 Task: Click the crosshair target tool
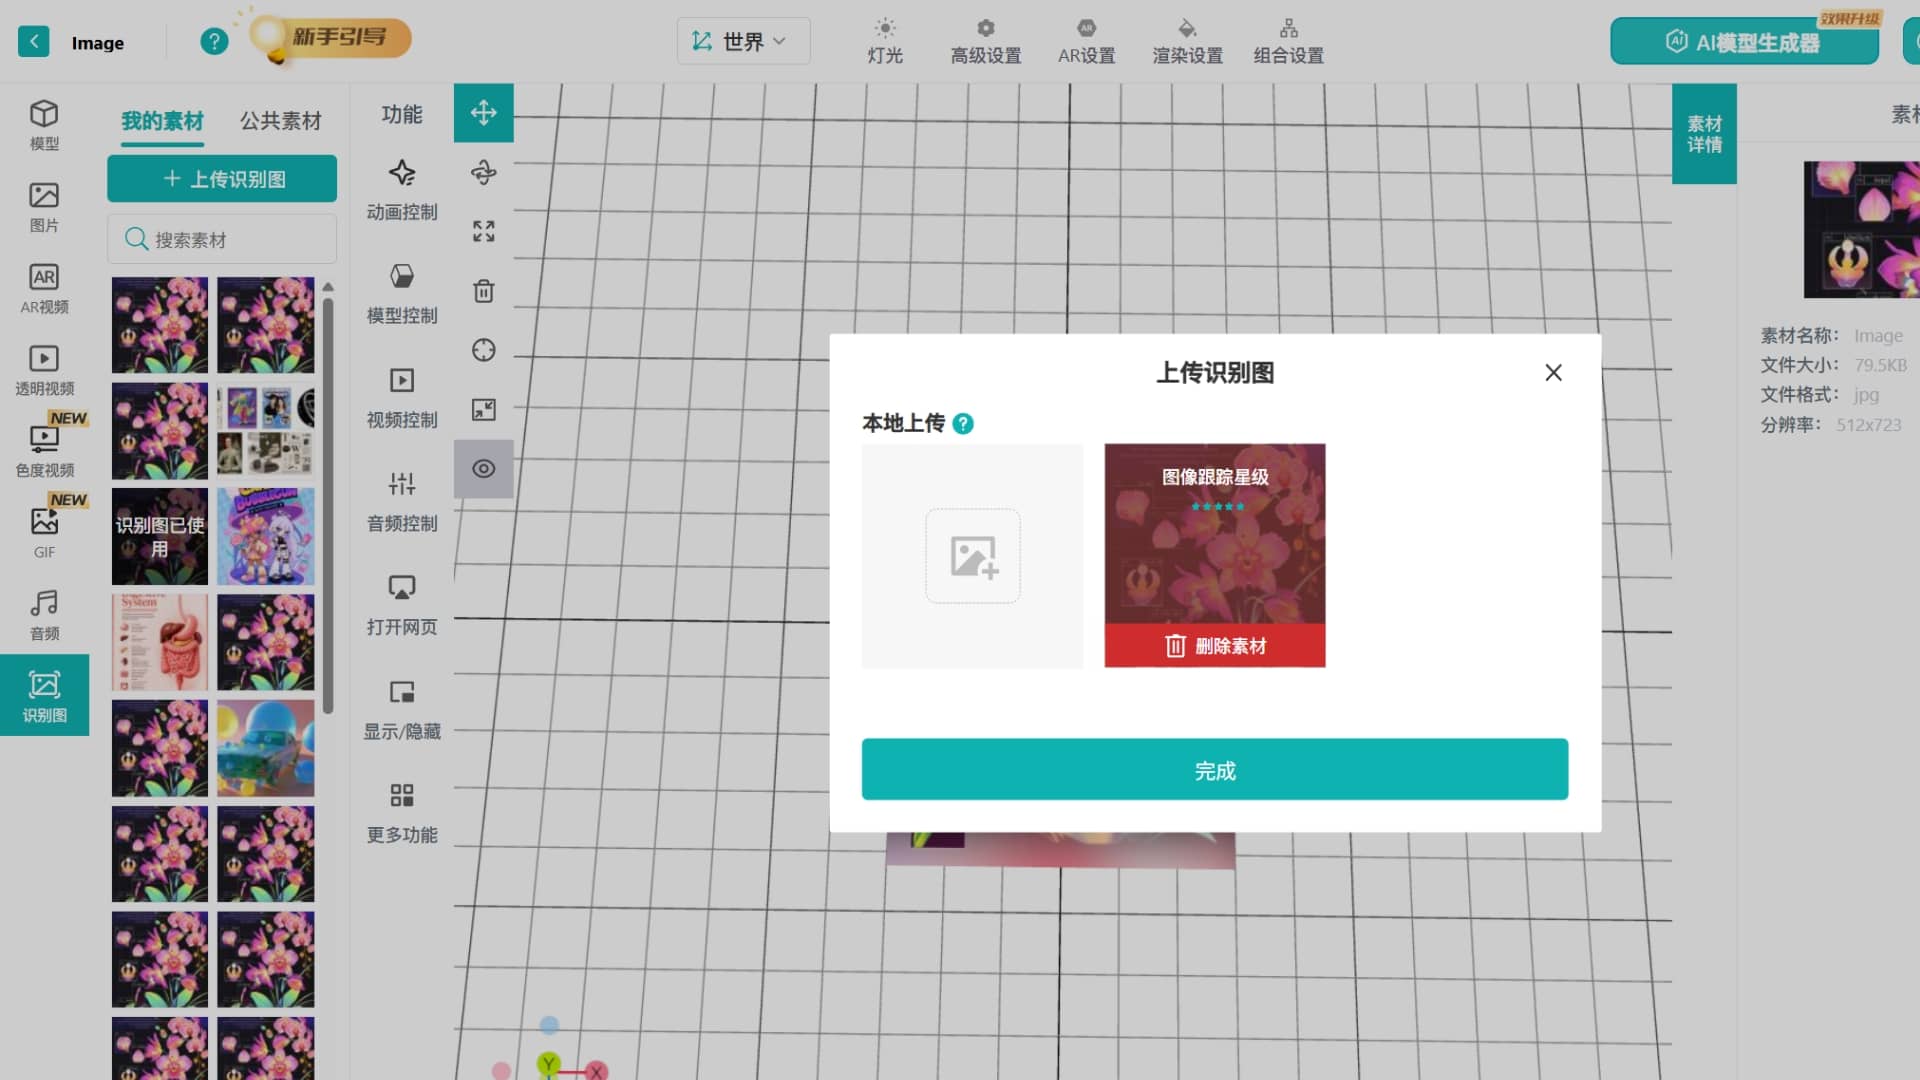click(x=484, y=350)
